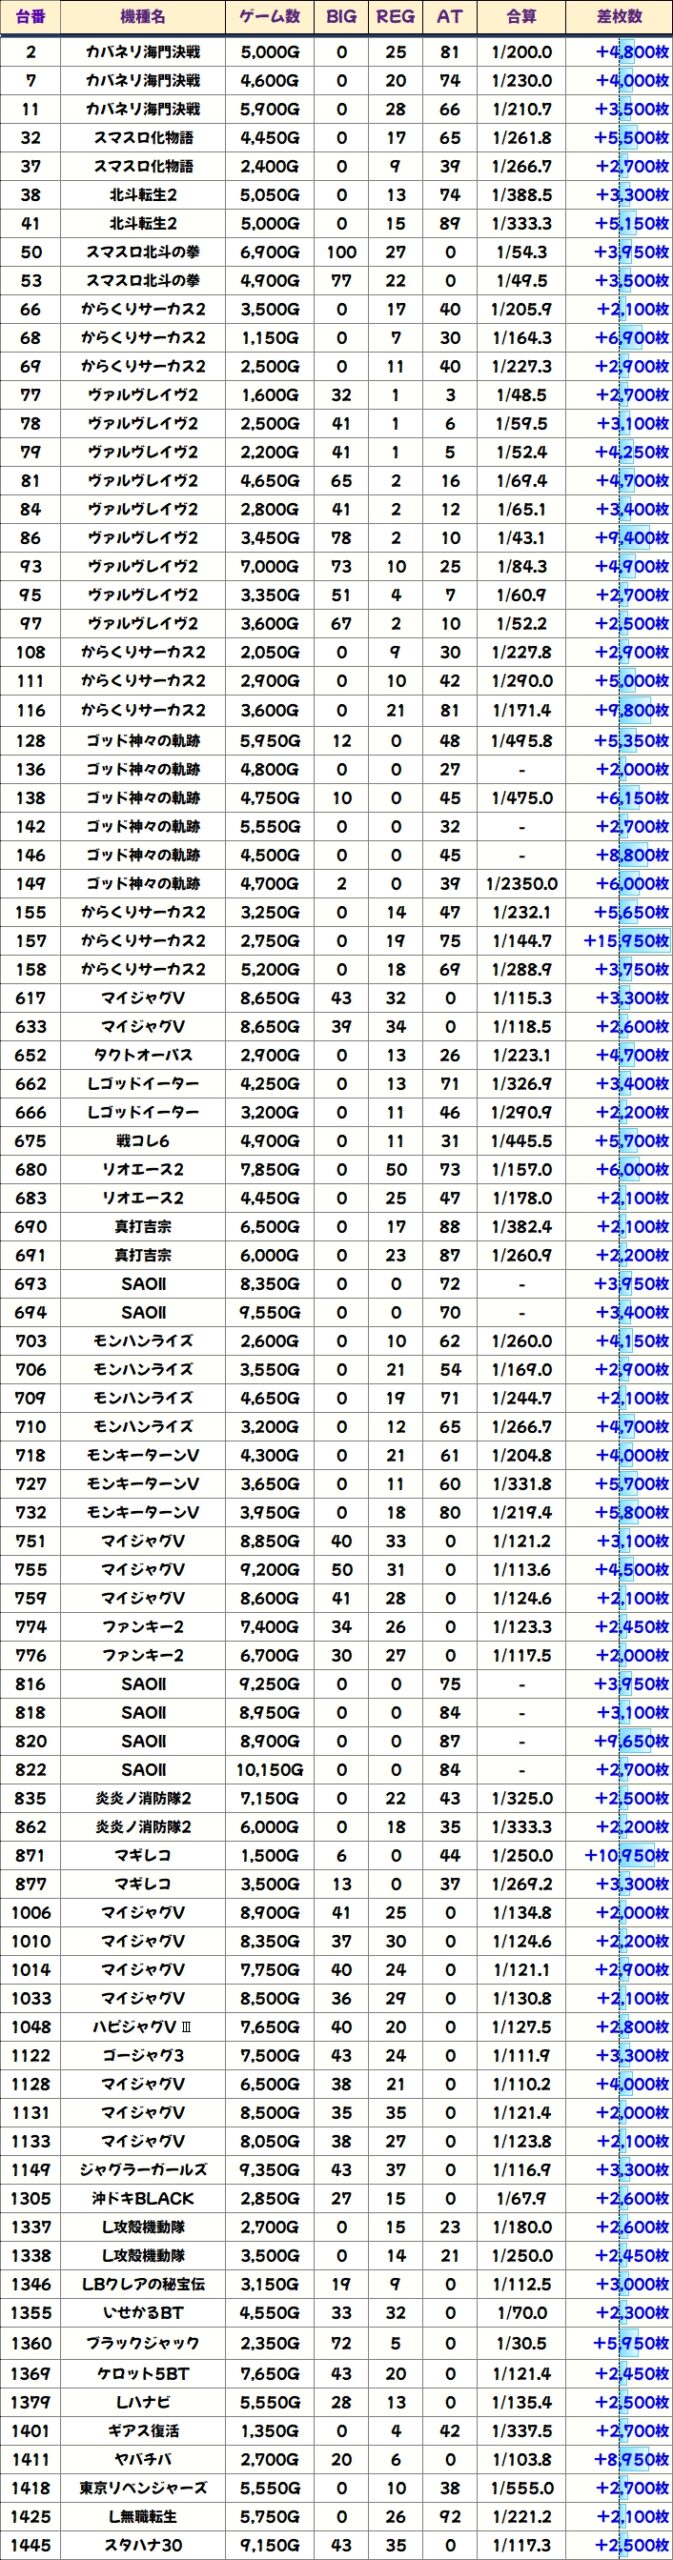Click the 機種名 column header
Screen dimensions: 673x2560
point(143,17)
